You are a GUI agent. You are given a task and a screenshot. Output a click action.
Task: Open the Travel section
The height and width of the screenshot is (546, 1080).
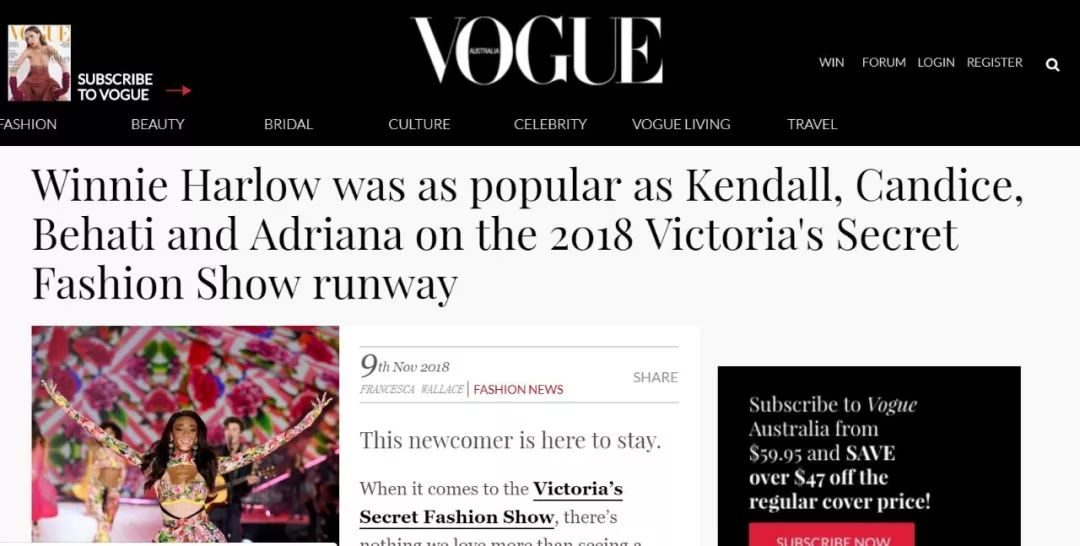(x=812, y=124)
